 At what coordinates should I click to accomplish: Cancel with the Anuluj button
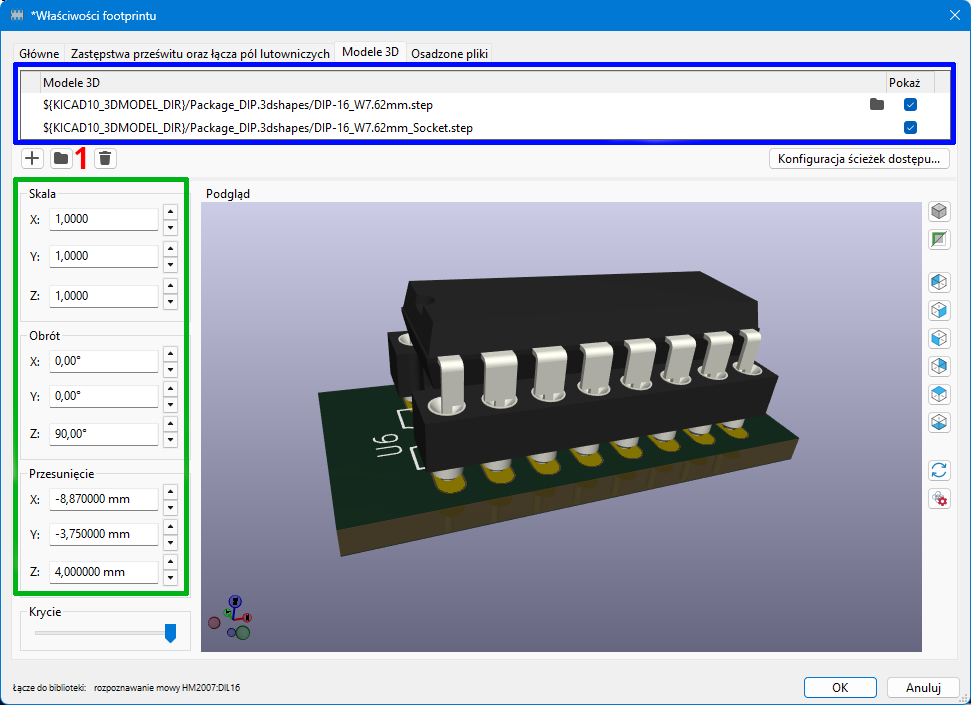(923, 687)
